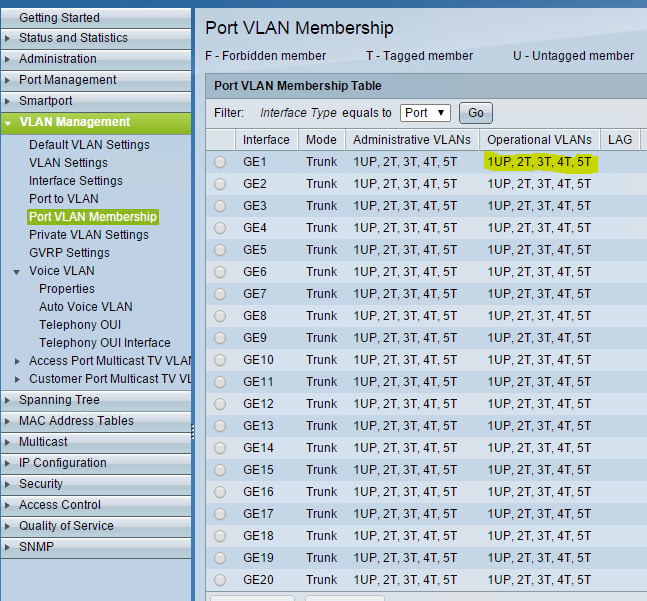Open Private VLAN Settings page

[x=89, y=235]
